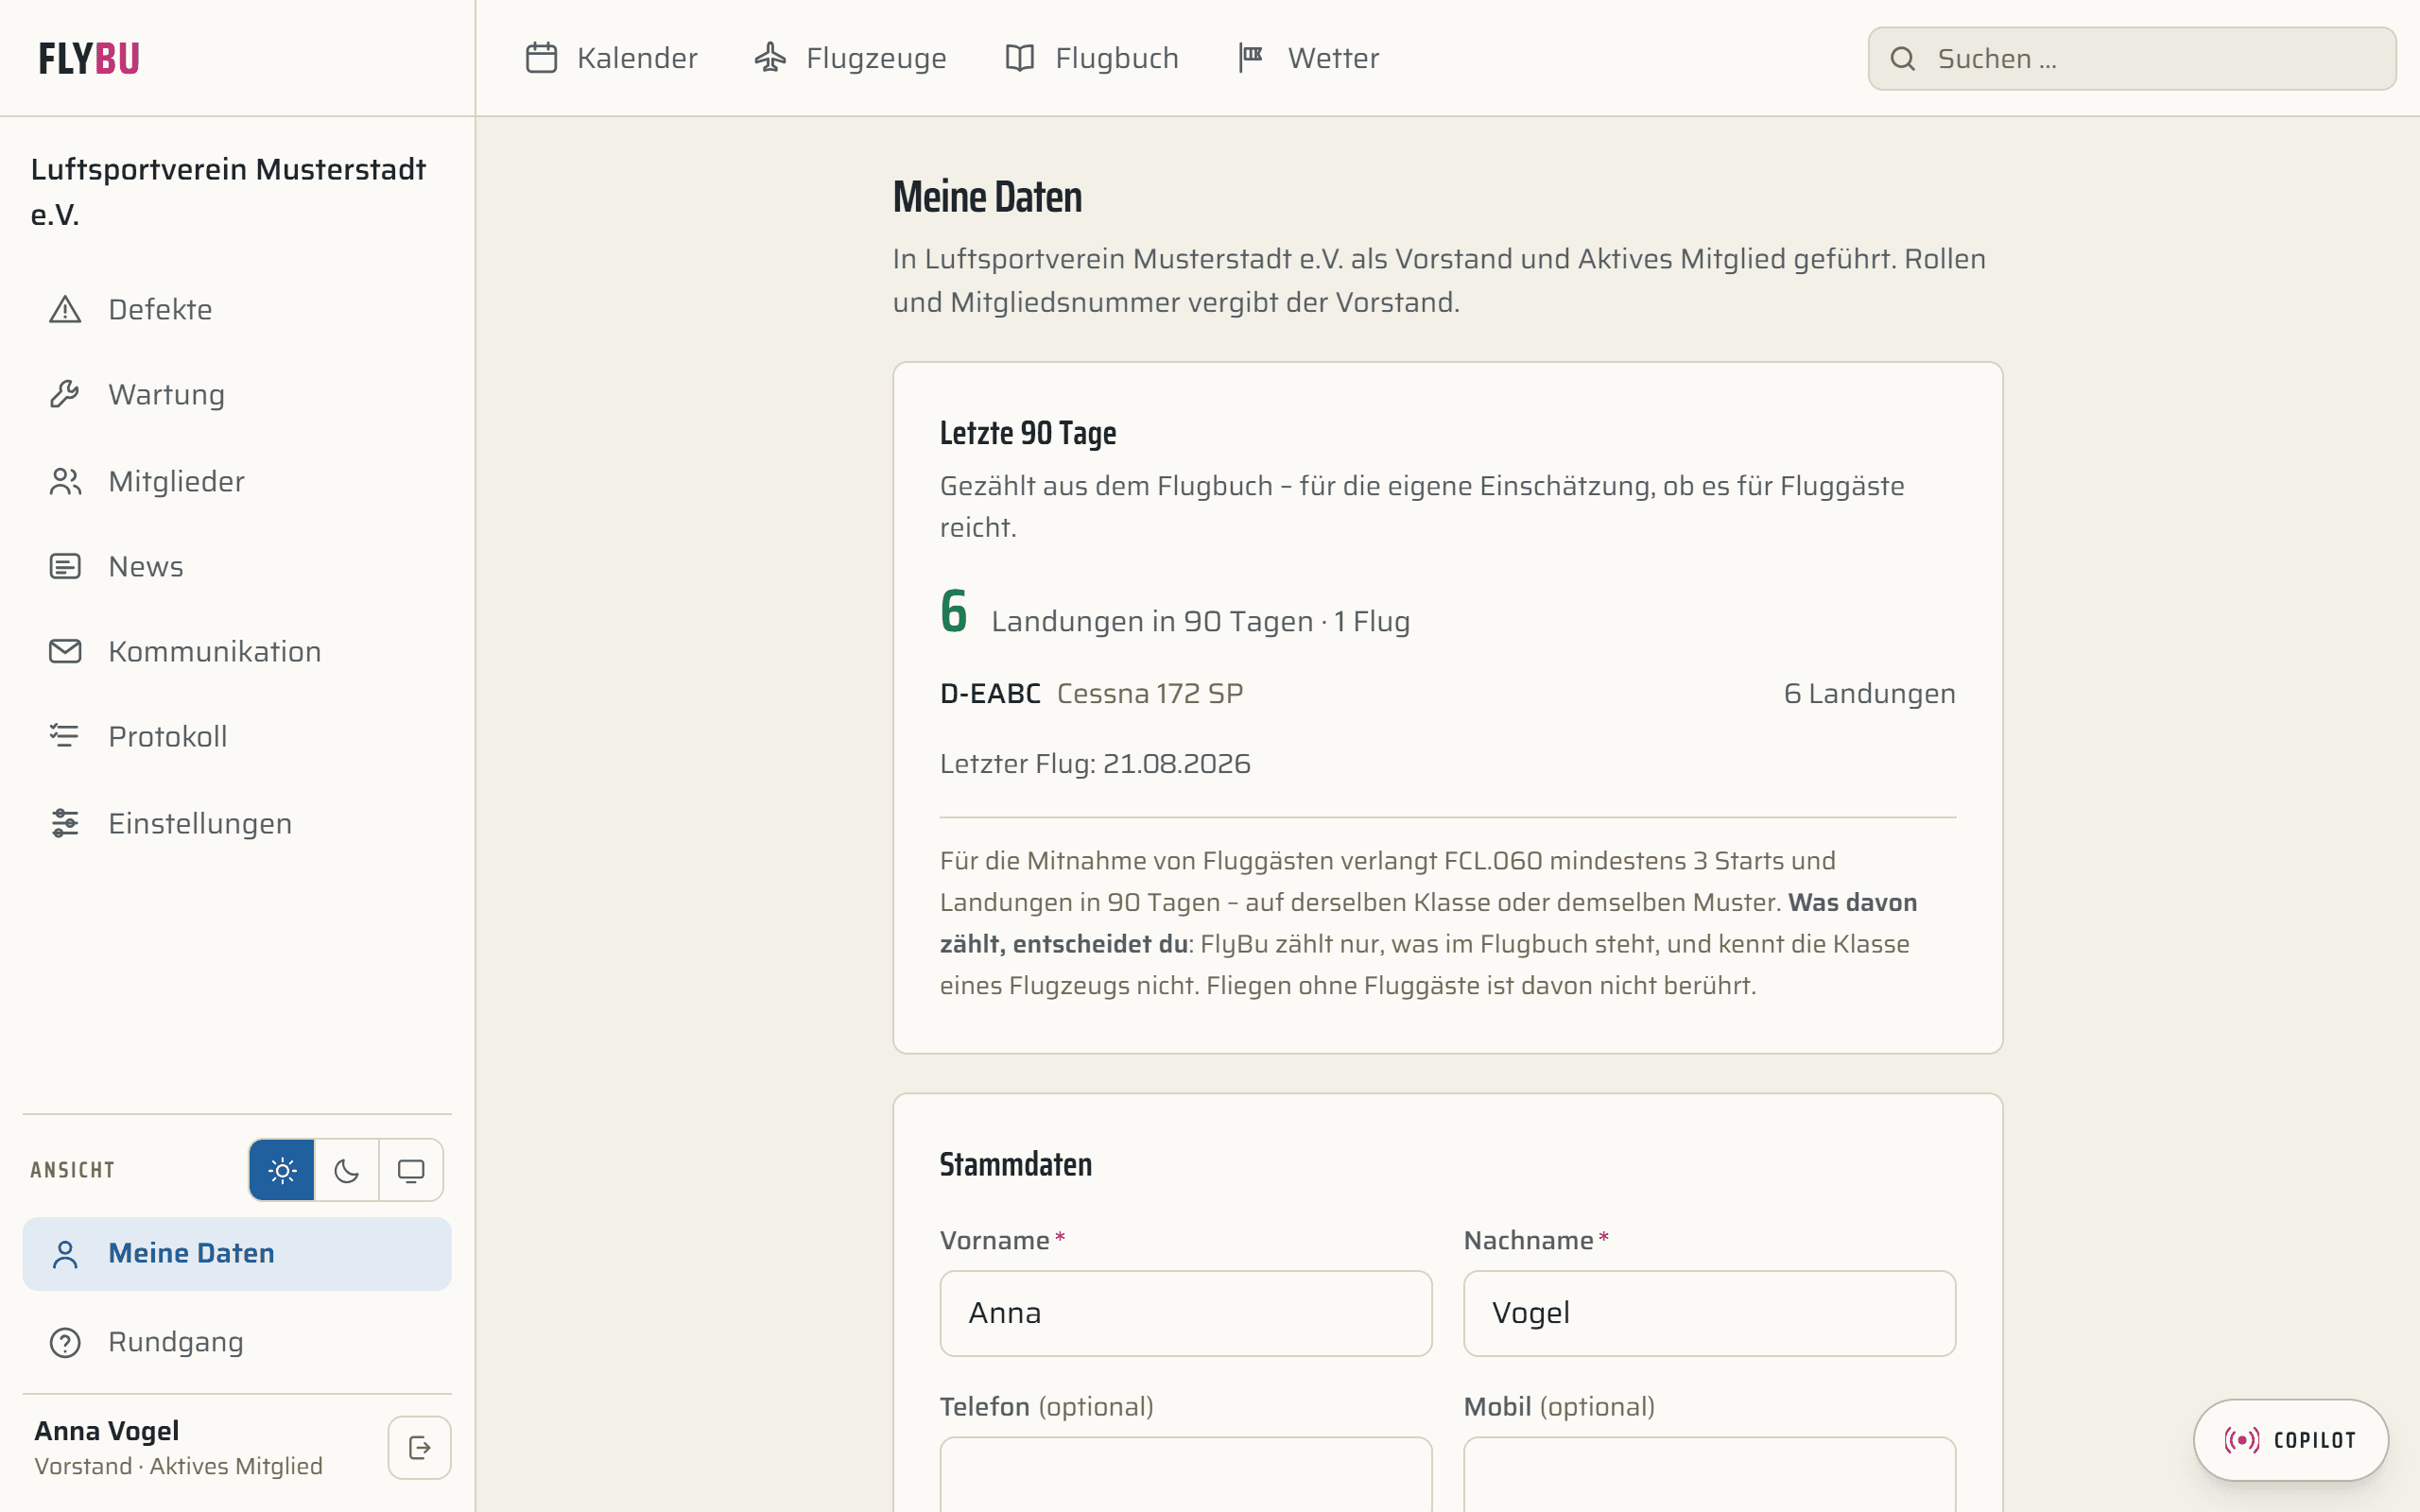Click the Defekte warning triangle icon

pos(65,310)
